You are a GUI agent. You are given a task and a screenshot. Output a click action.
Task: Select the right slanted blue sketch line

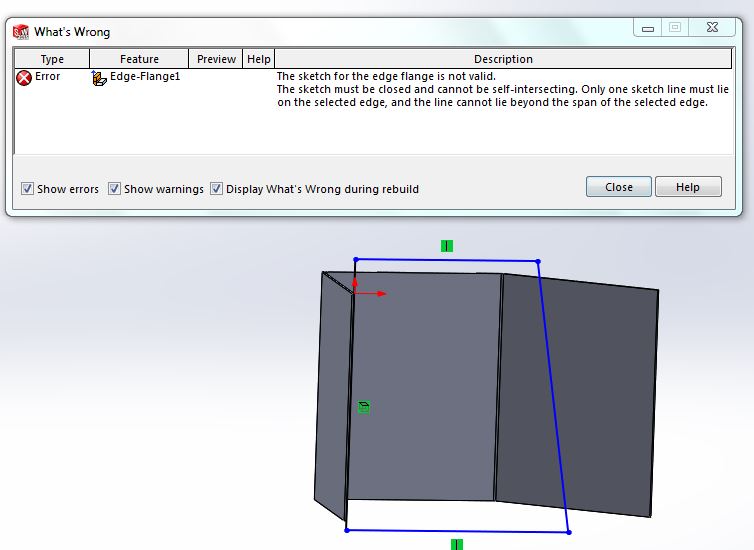click(553, 397)
